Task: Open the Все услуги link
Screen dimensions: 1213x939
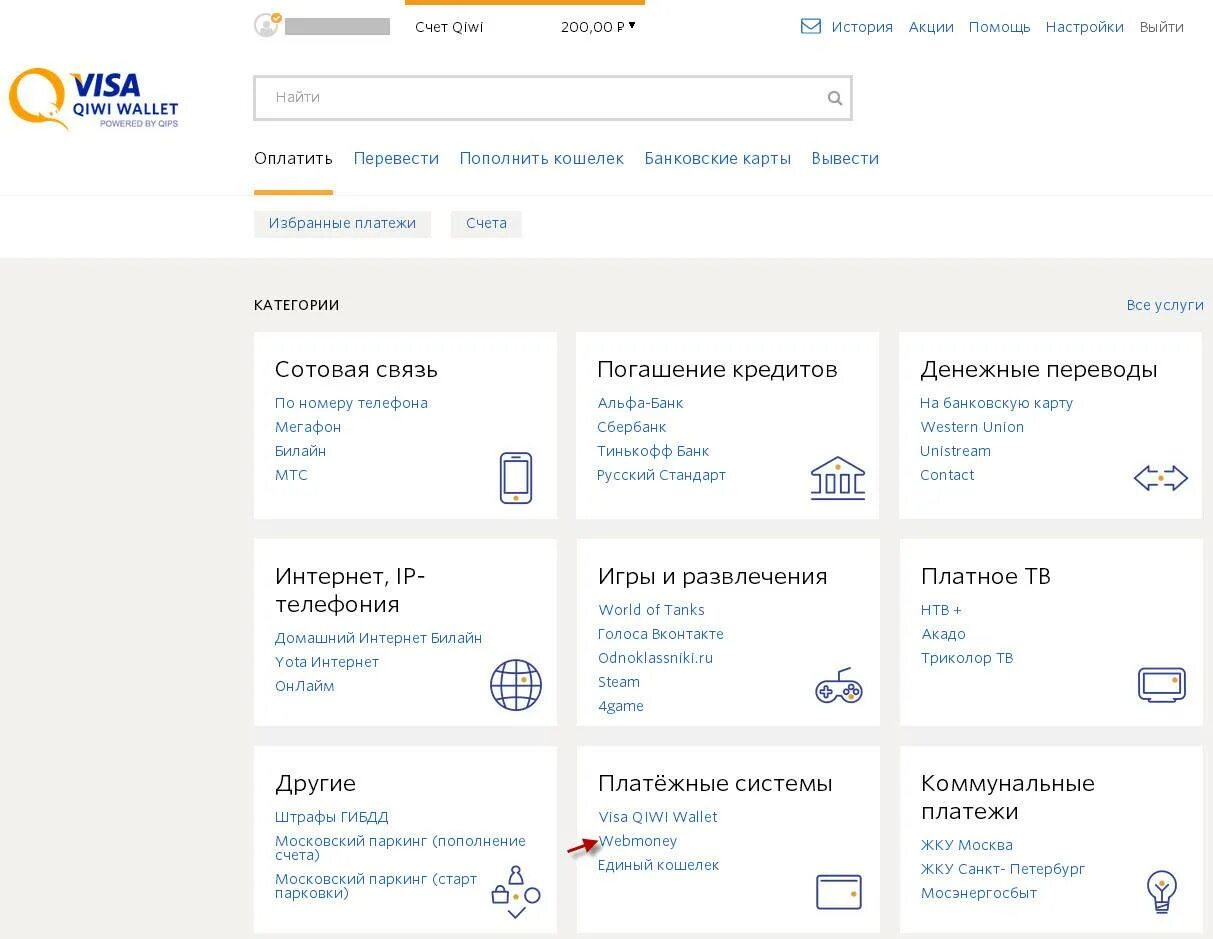Action: coord(1165,305)
